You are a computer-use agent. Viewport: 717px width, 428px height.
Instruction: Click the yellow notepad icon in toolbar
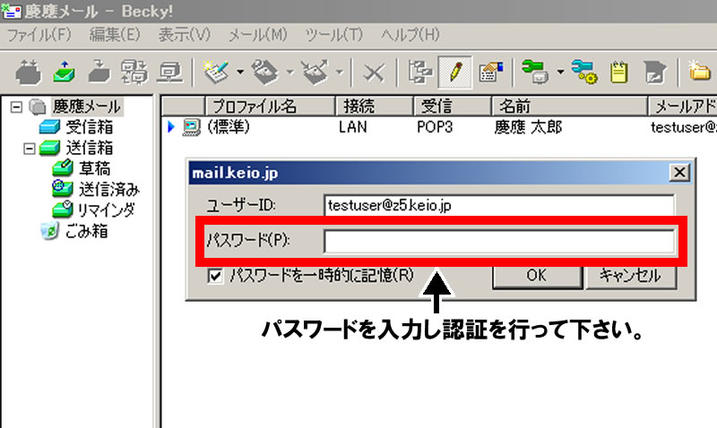coord(620,72)
